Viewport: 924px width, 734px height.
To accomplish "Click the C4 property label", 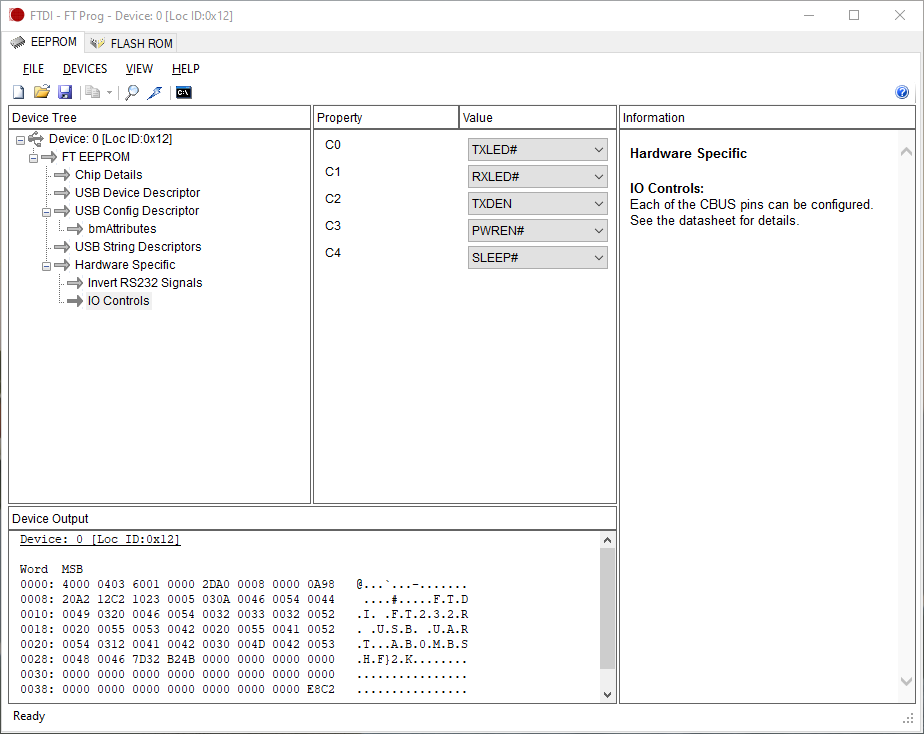I will (x=333, y=253).
